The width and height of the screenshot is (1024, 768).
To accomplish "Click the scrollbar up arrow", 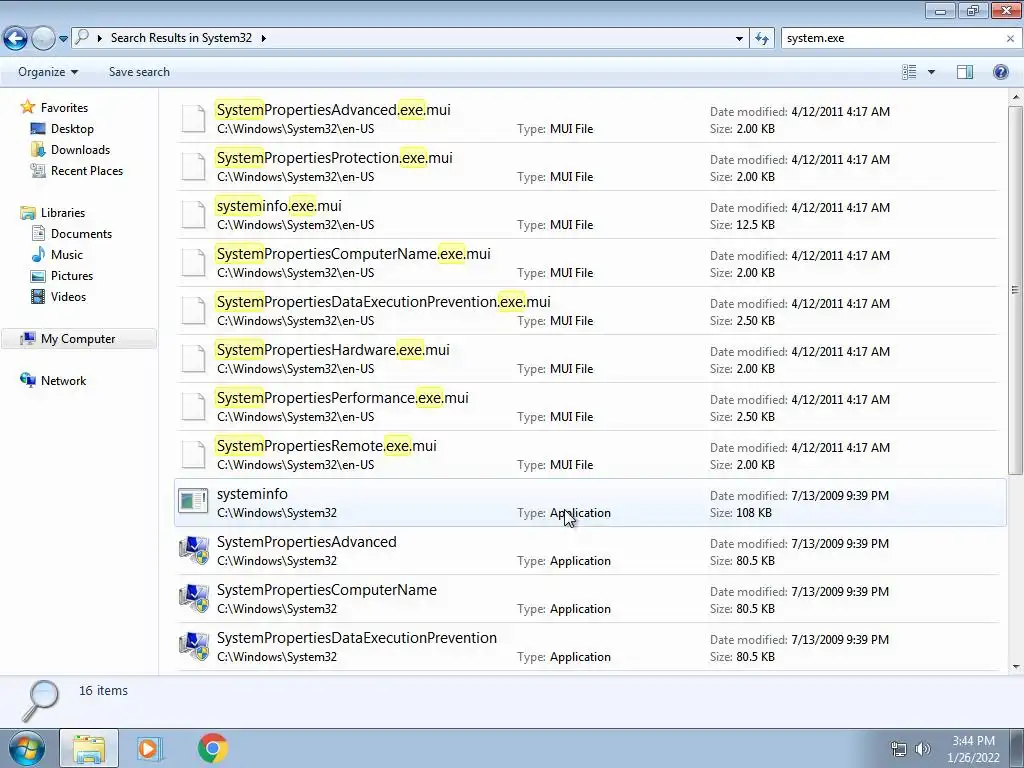I will tap(1015, 97).
